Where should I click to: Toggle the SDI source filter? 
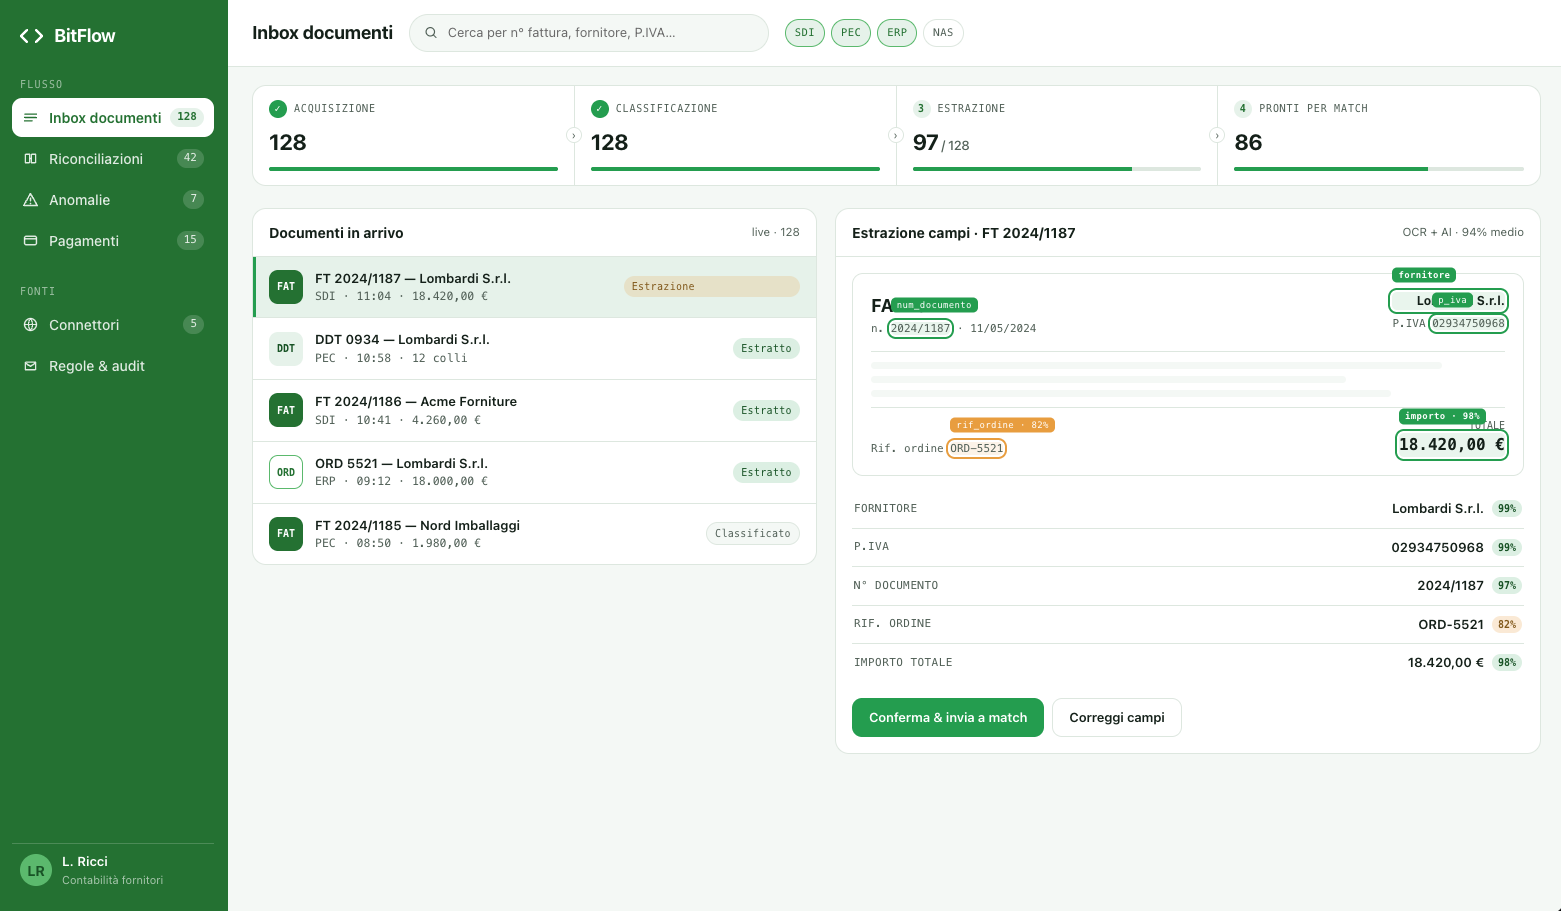(805, 33)
